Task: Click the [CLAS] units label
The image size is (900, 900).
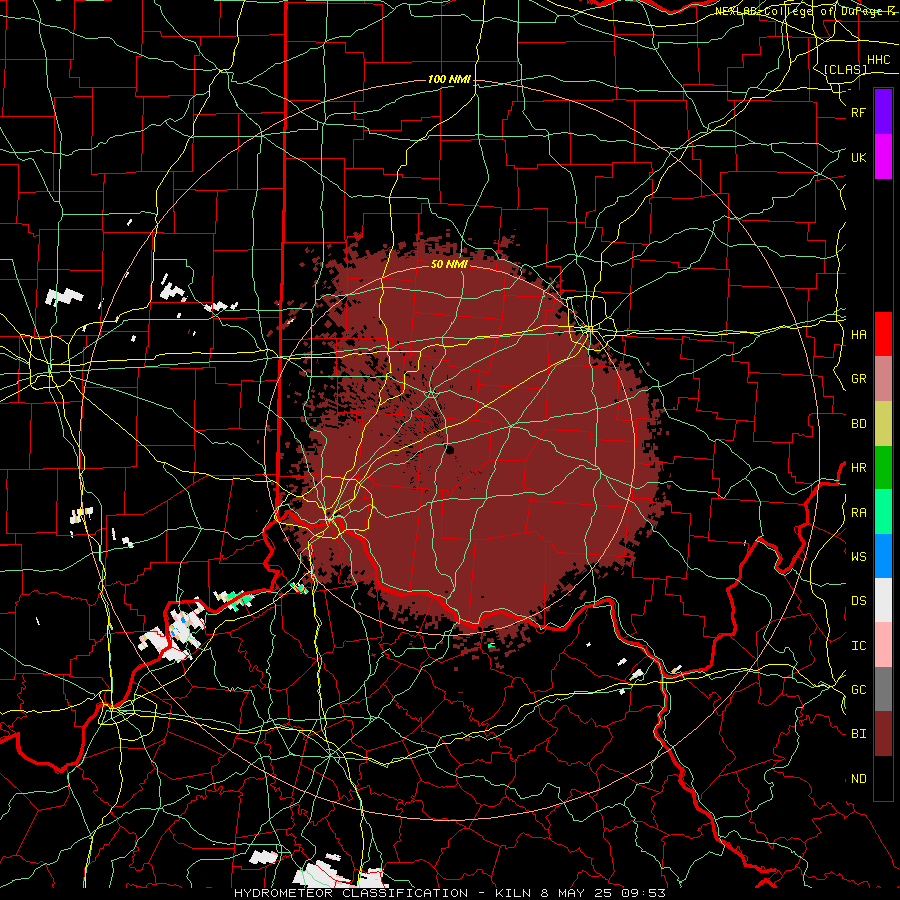Action: [845, 69]
